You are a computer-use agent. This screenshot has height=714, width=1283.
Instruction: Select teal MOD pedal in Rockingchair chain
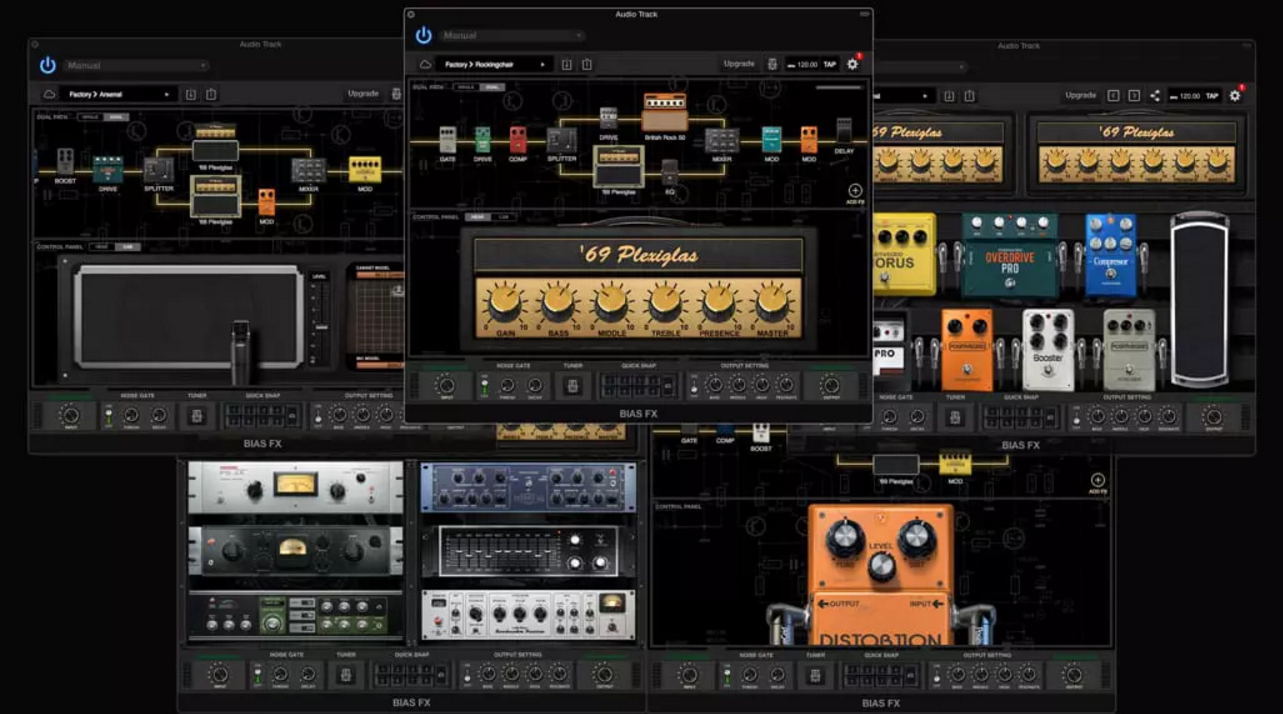772,140
